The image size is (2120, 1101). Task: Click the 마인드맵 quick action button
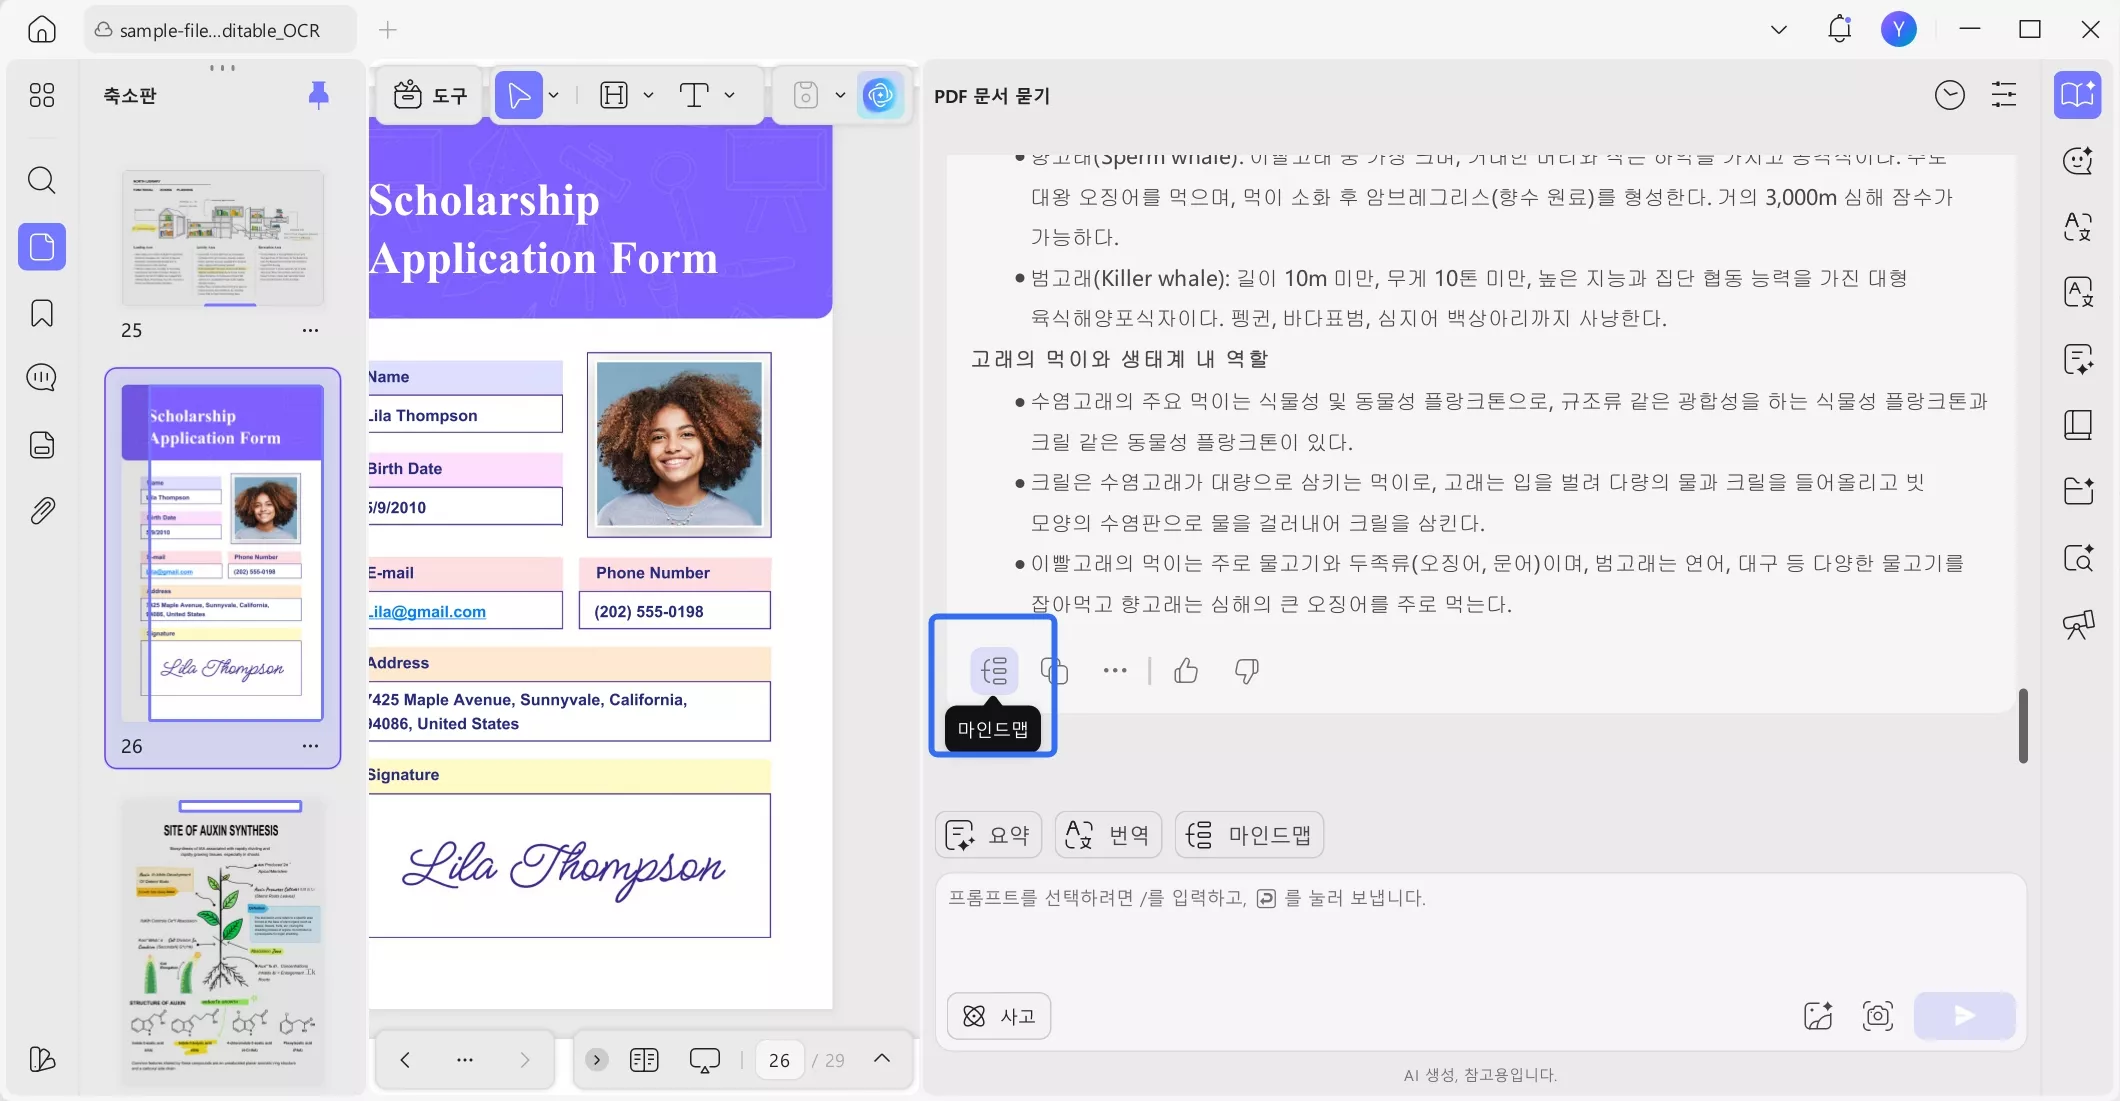[x=1248, y=834]
